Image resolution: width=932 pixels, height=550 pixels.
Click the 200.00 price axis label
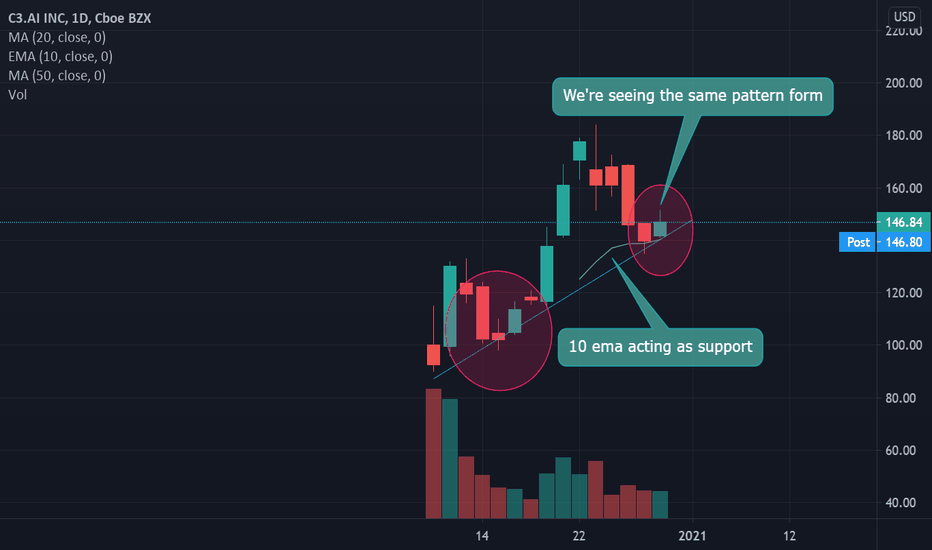click(903, 83)
